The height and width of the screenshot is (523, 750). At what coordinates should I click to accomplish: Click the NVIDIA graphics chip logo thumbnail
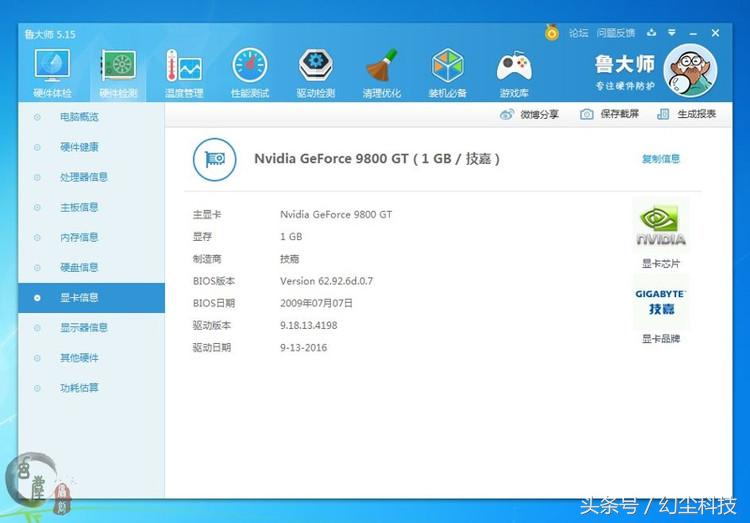click(x=661, y=229)
